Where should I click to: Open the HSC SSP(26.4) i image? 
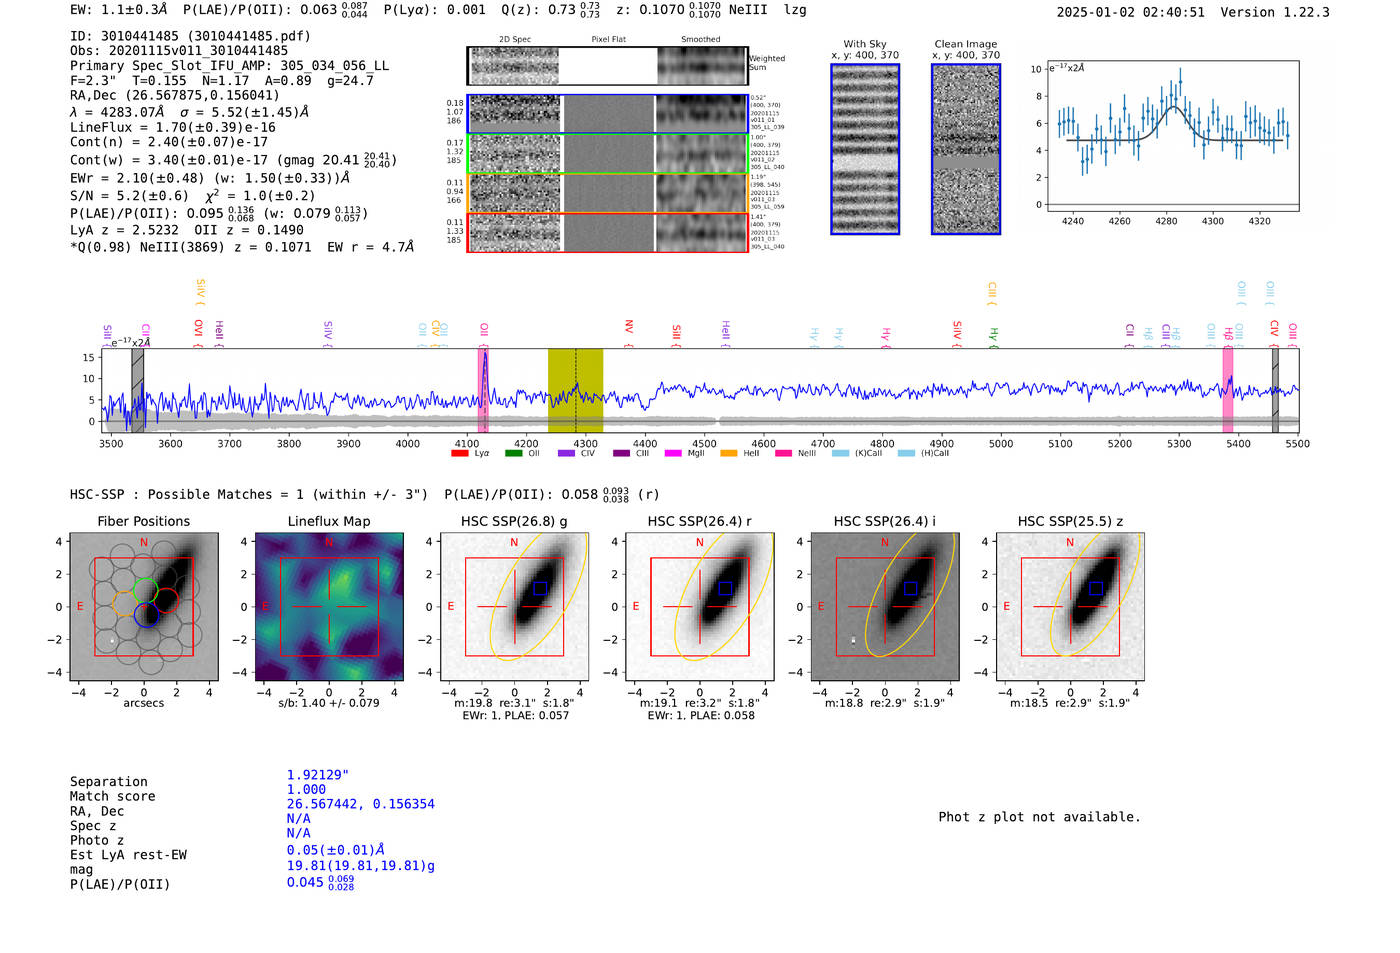coord(885,607)
